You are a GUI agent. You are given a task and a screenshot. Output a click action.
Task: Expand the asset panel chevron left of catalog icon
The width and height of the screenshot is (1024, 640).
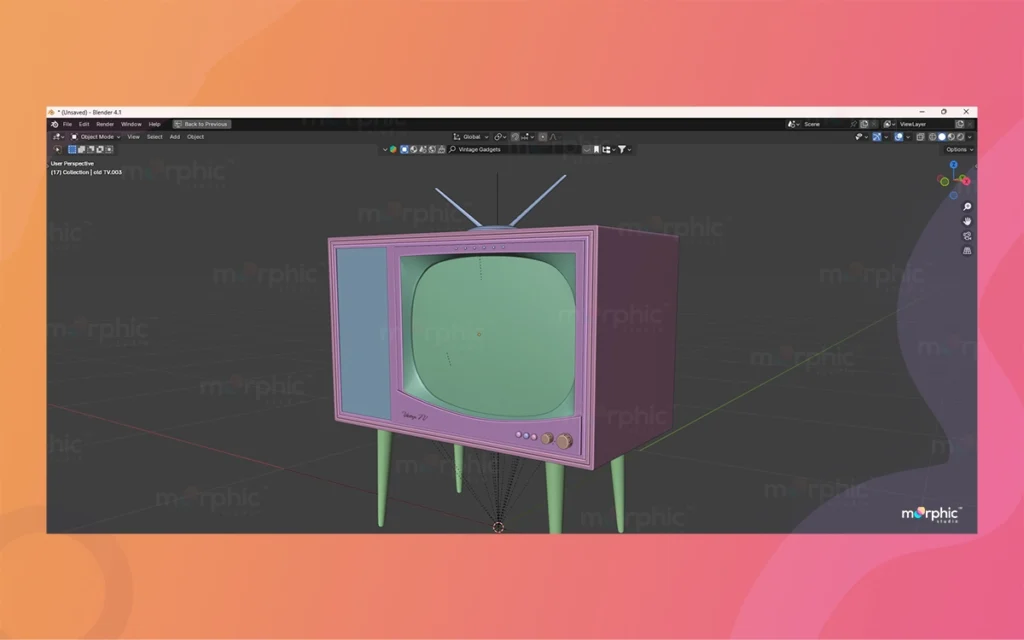click(x=385, y=150)
